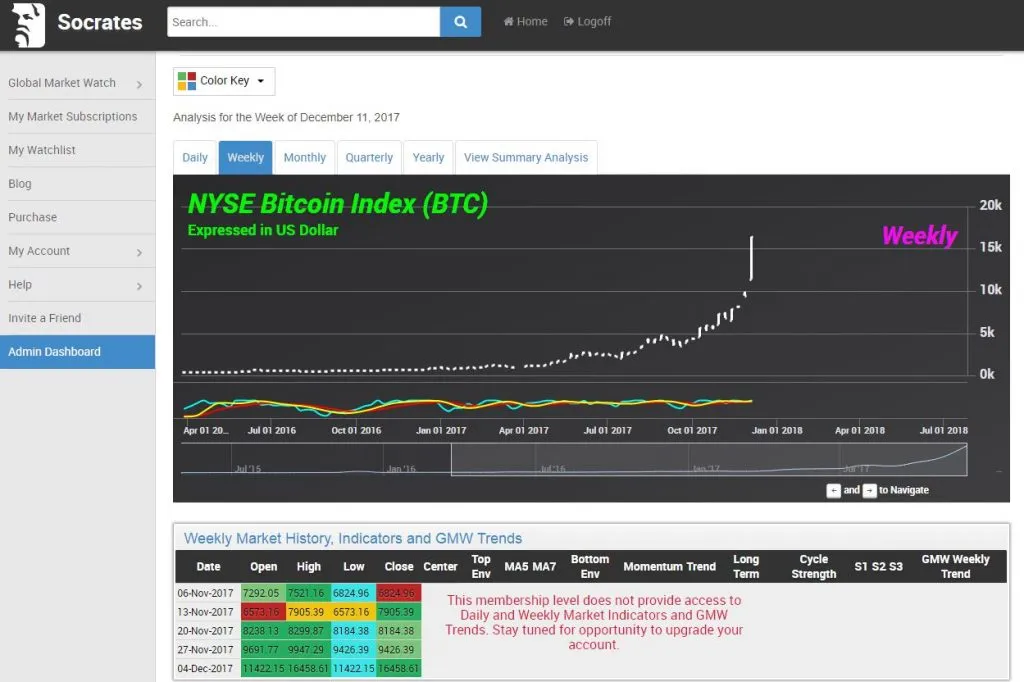Viewport: 1024px width, 682px height.
Task: Open the View Summary Analysis tab
Action: tap(526, 158)
